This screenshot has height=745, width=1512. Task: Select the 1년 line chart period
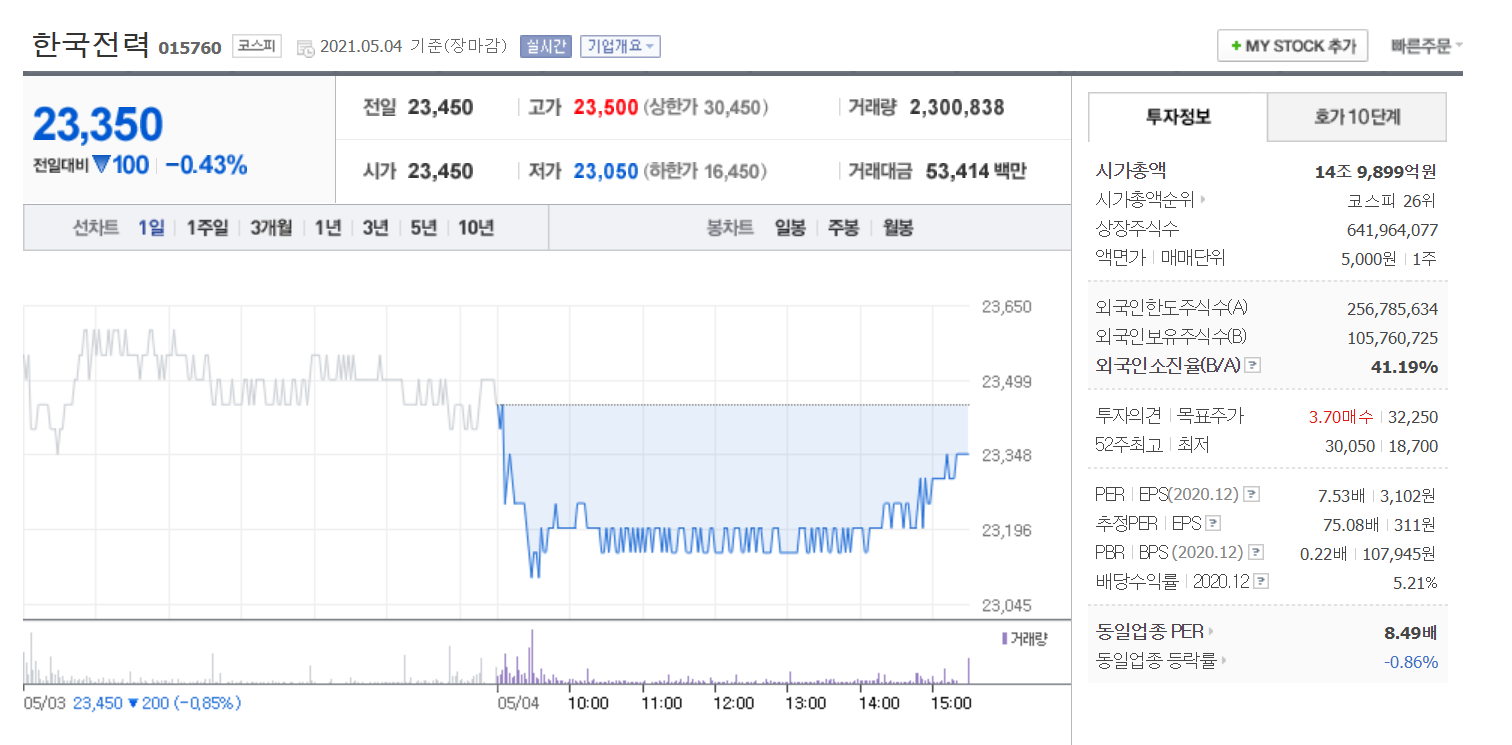(327, 228)
